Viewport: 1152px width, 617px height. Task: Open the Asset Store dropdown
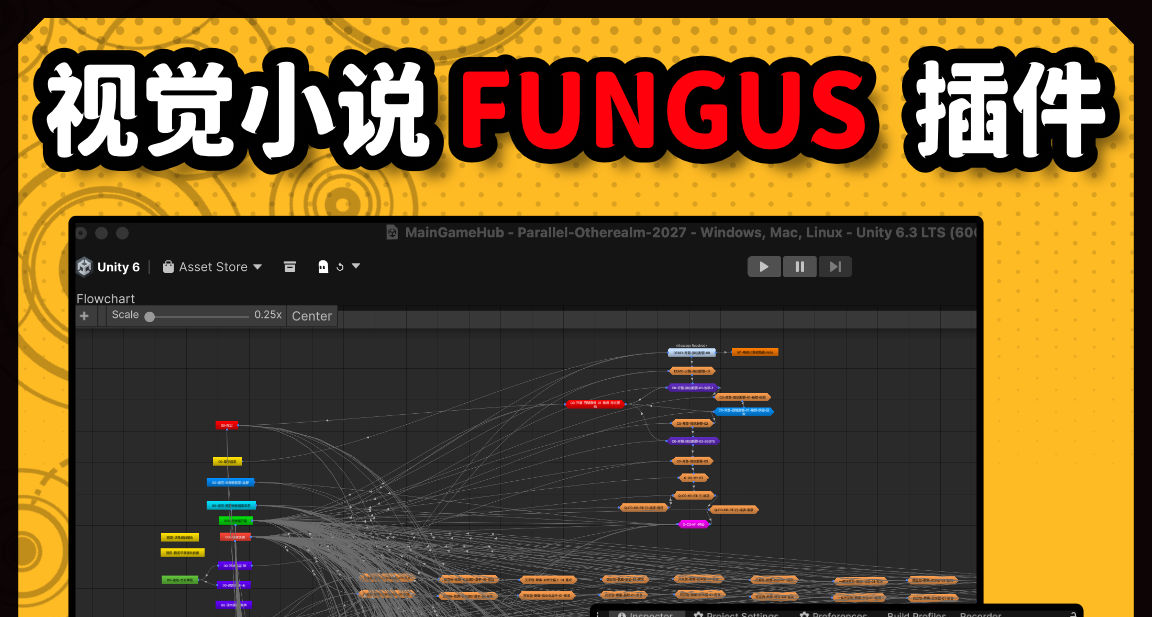click(x=212, y=267)
